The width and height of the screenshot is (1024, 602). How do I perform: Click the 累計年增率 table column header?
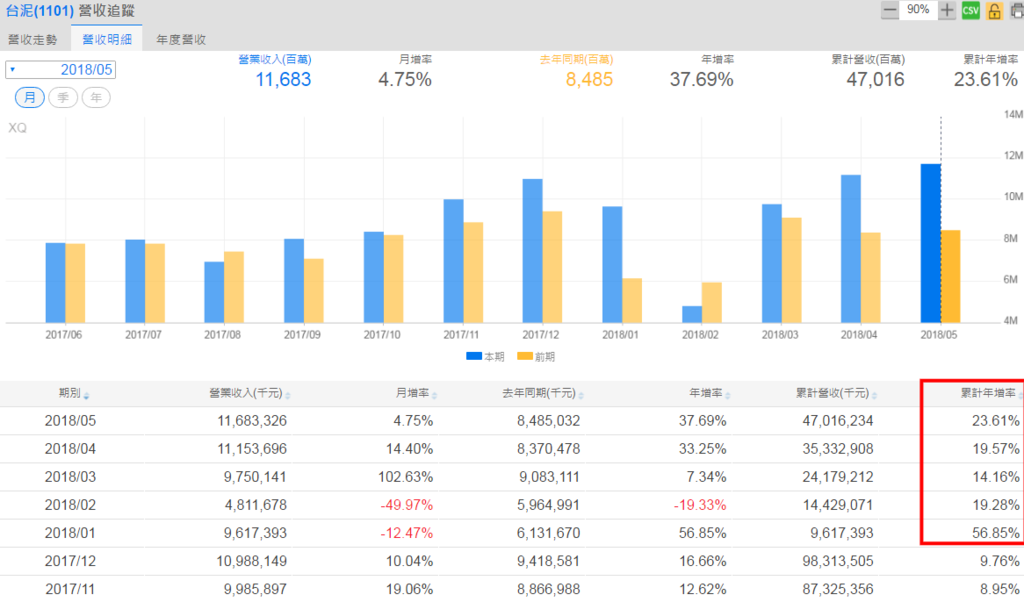pos(987,393)
